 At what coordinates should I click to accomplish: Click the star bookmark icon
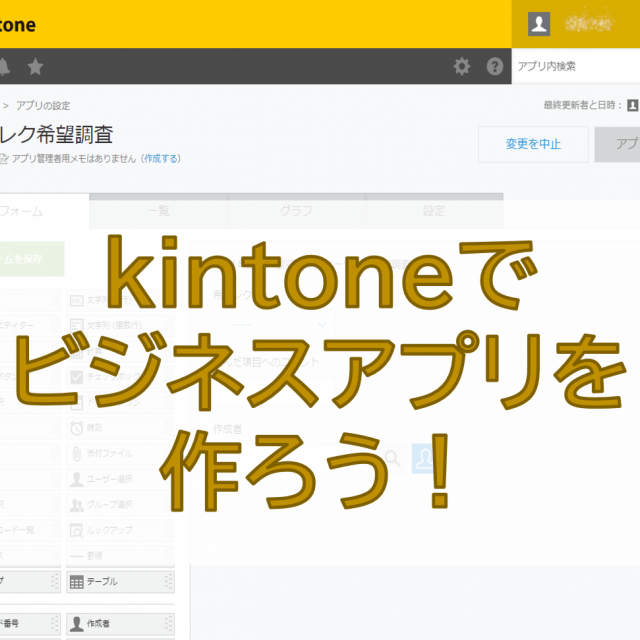coord(35,66)
